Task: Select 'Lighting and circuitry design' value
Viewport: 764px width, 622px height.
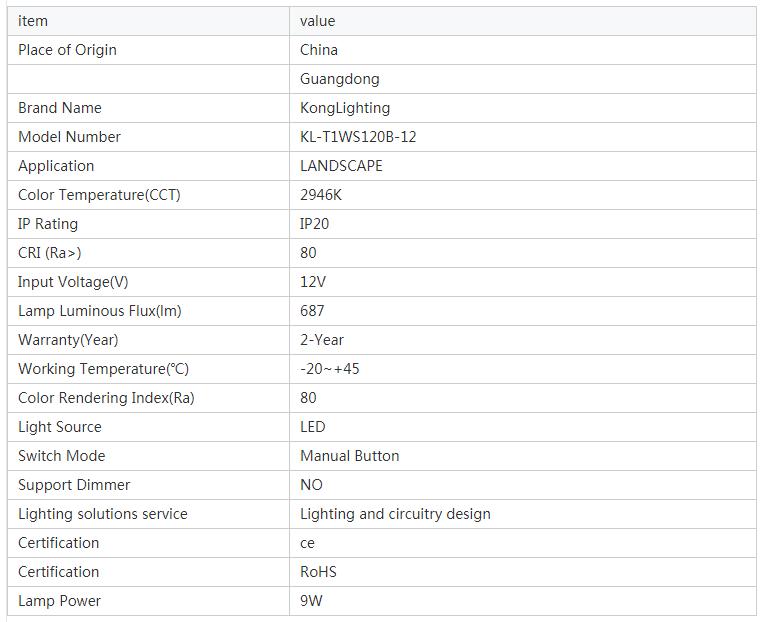Action: (x=395, y=514)
